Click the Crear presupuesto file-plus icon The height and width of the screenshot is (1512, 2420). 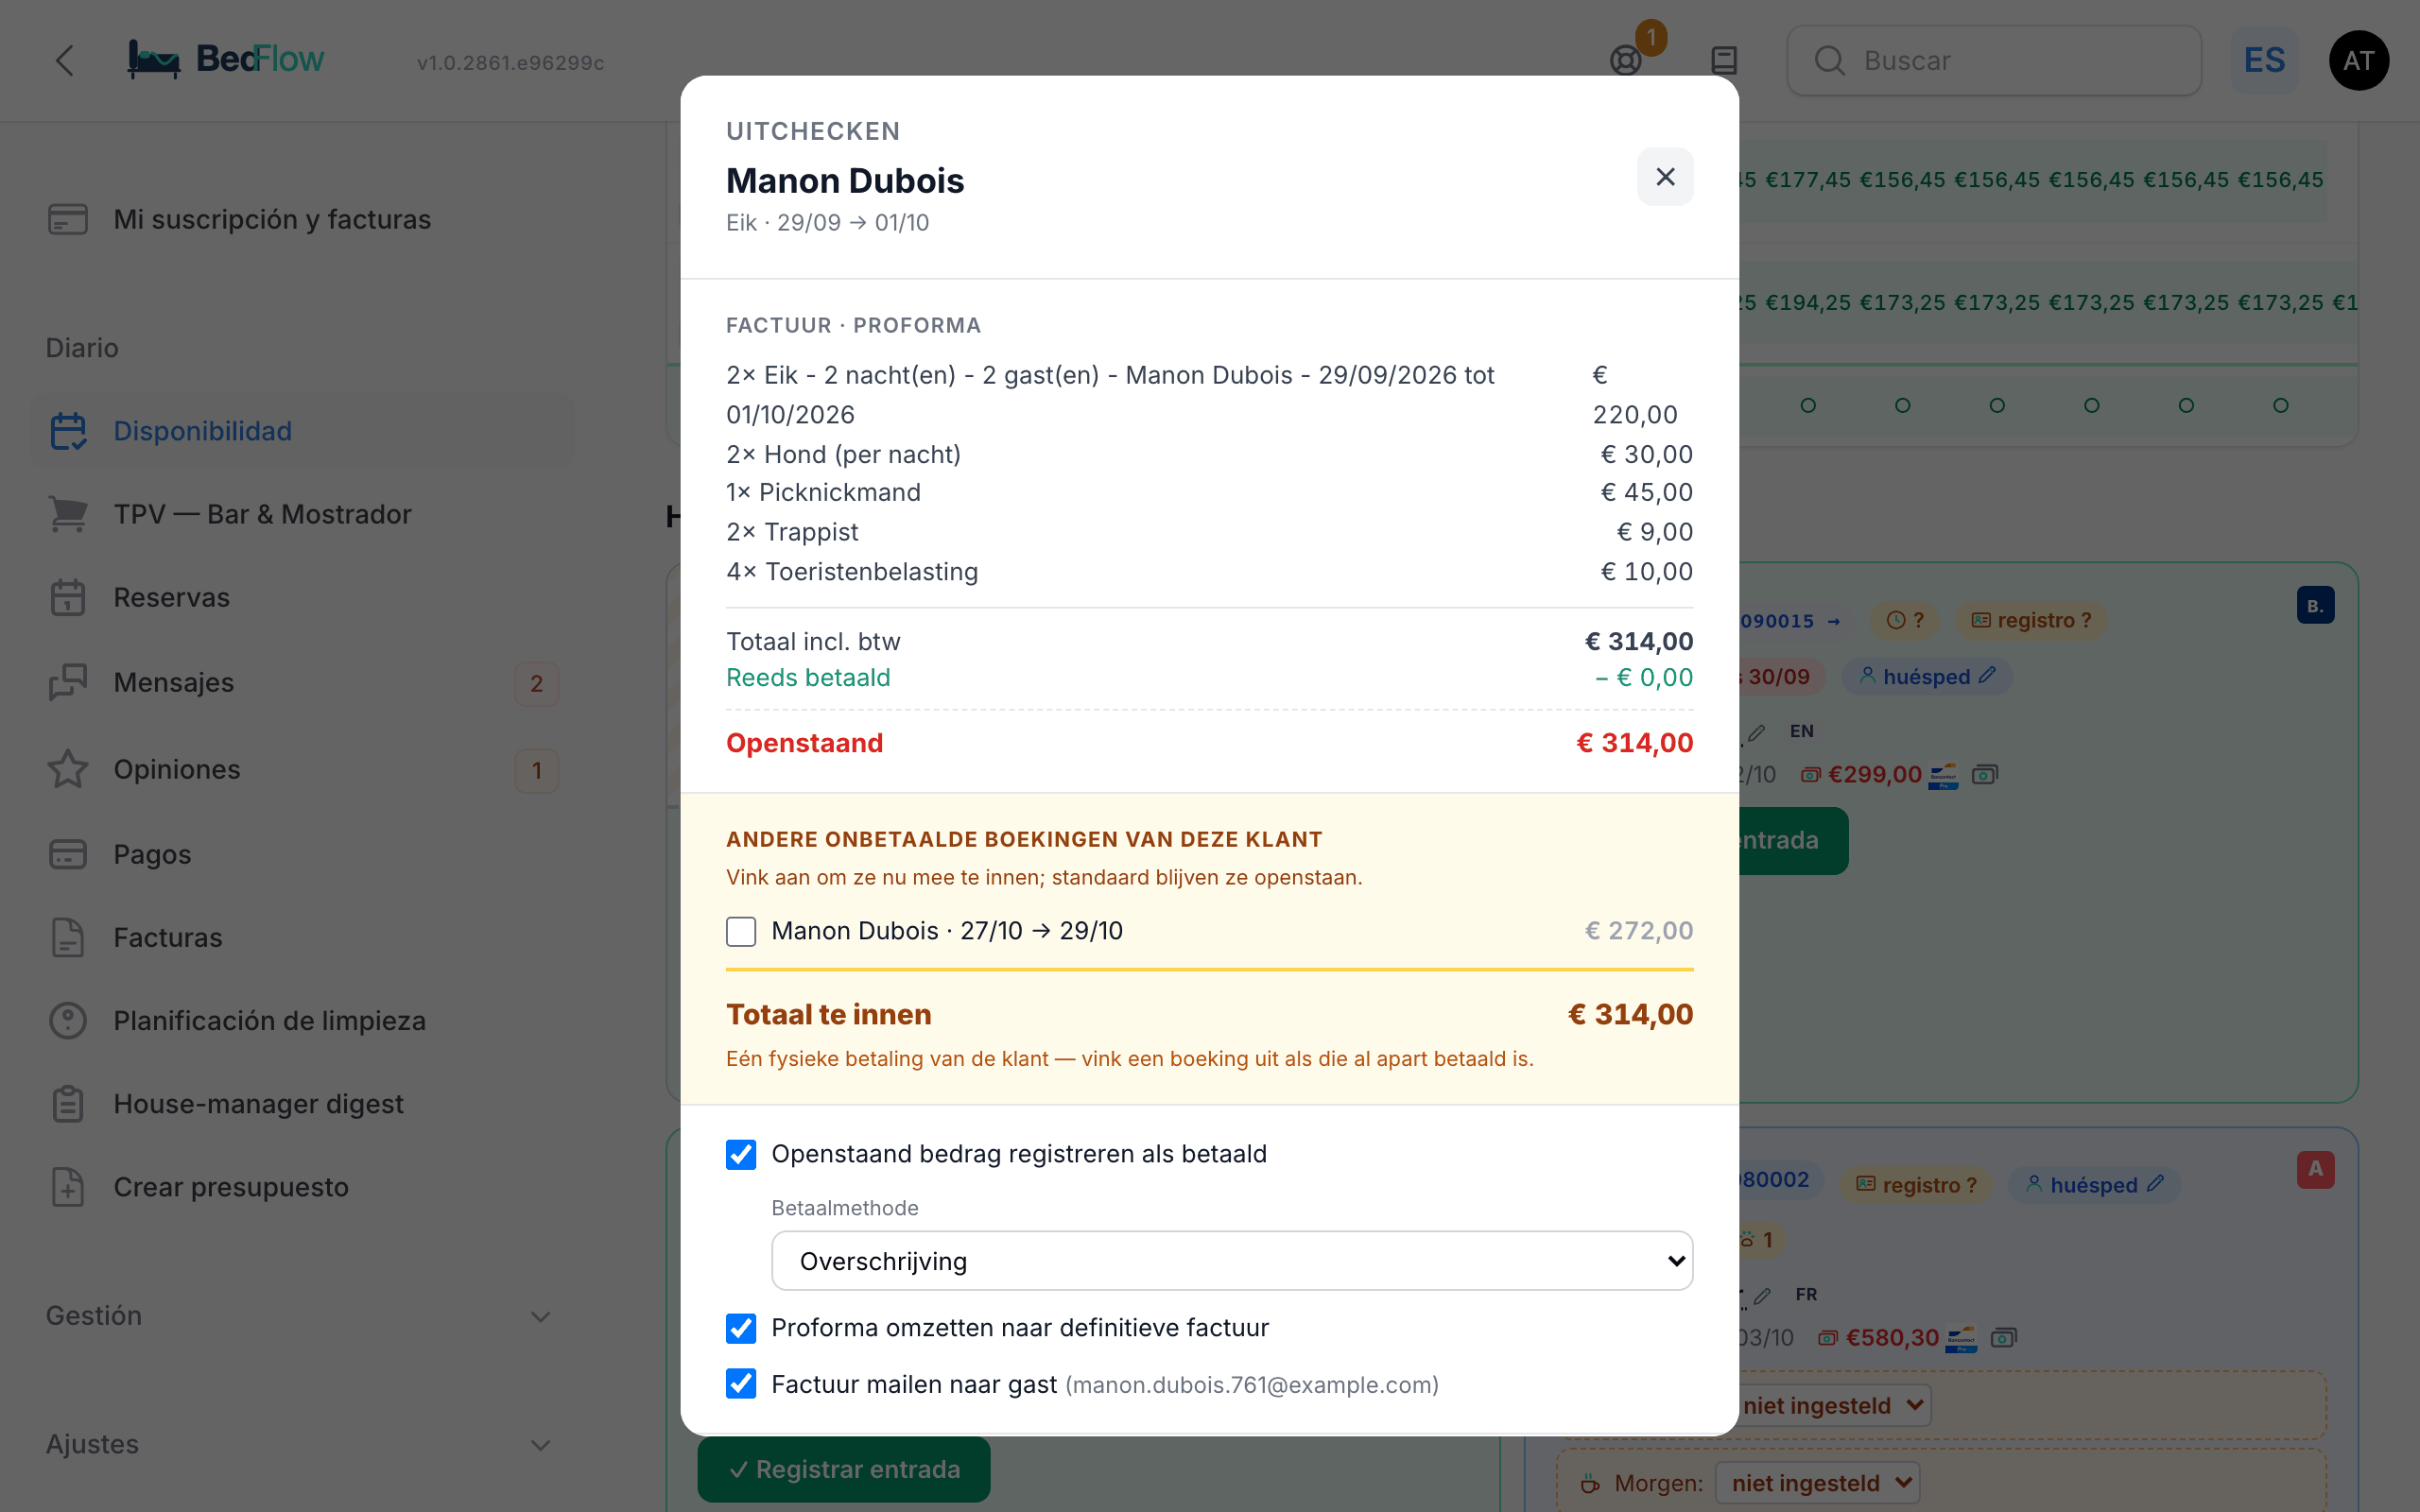68,1187
